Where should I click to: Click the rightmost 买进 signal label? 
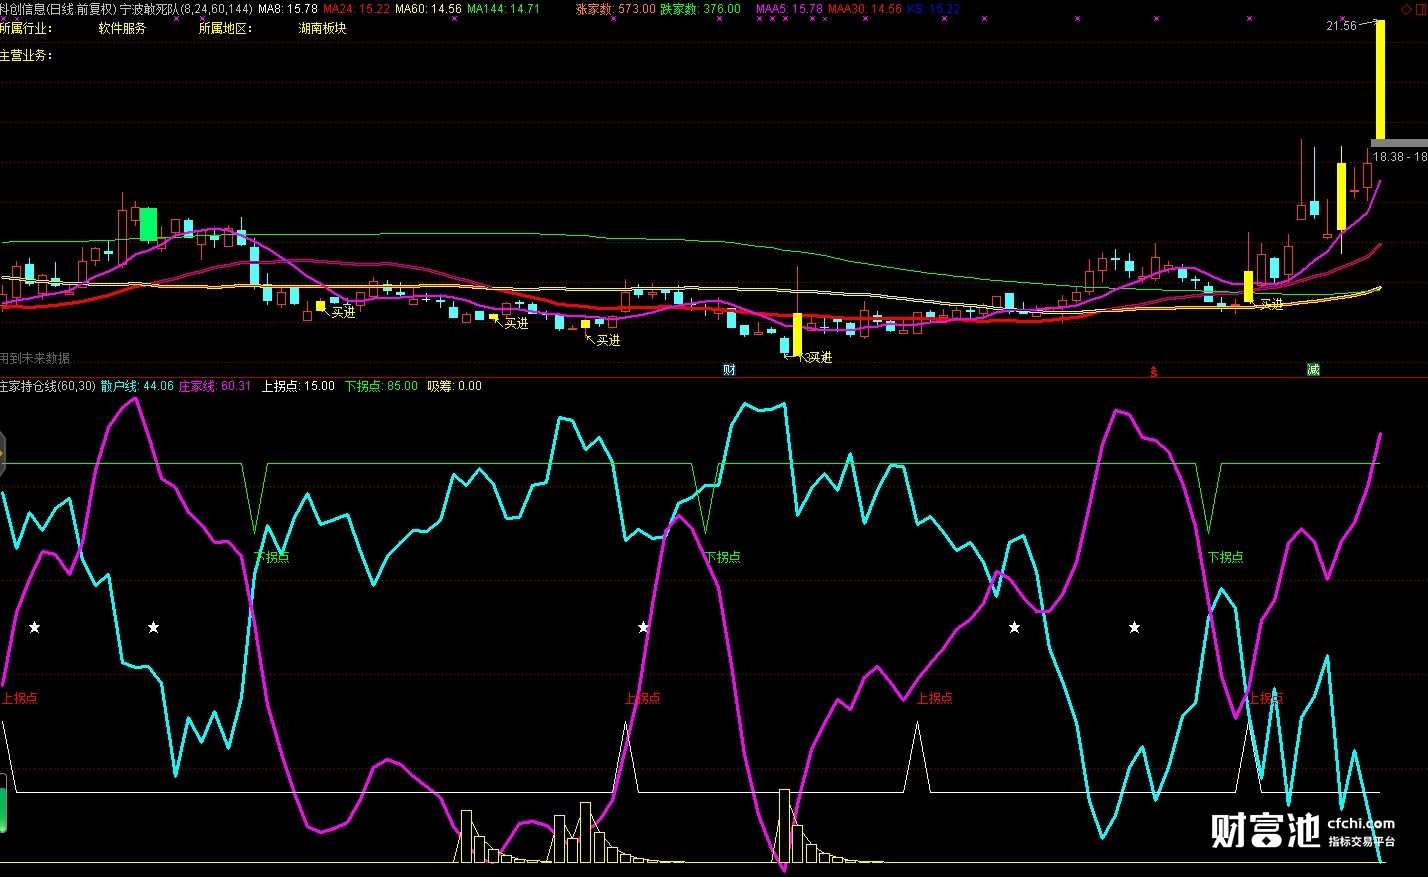point(1270,304)
